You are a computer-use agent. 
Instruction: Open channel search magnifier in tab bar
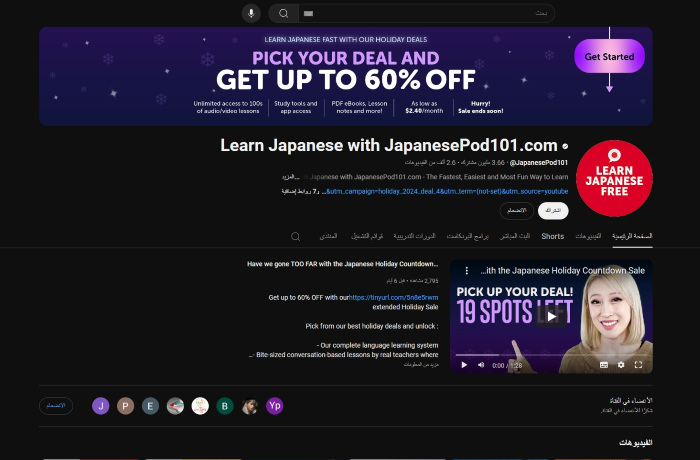click(296, 236)
